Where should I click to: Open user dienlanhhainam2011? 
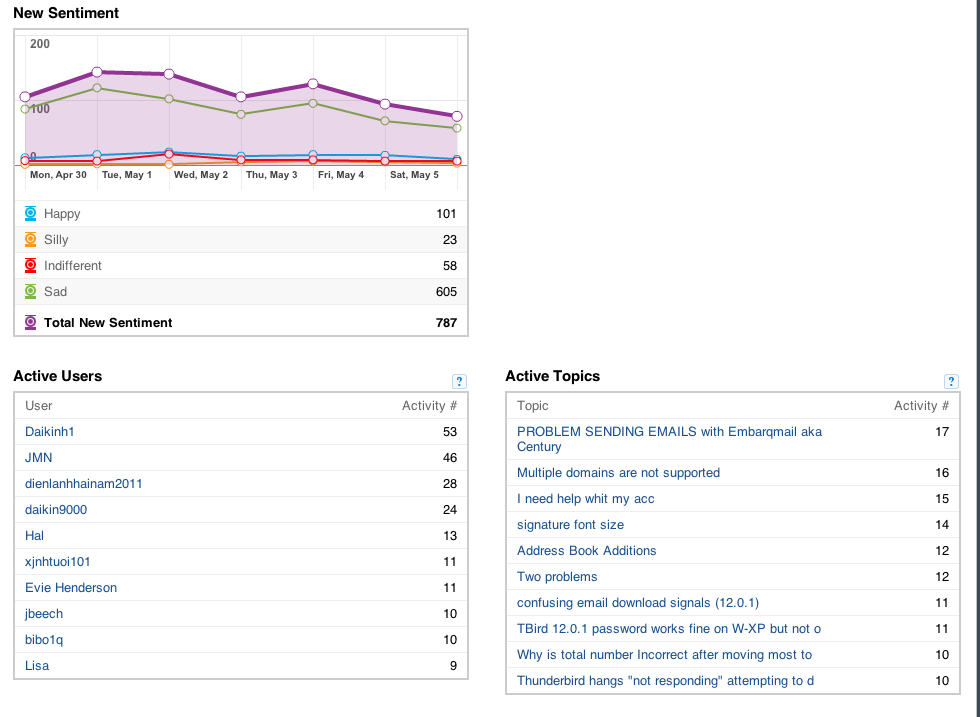[84, 484]
